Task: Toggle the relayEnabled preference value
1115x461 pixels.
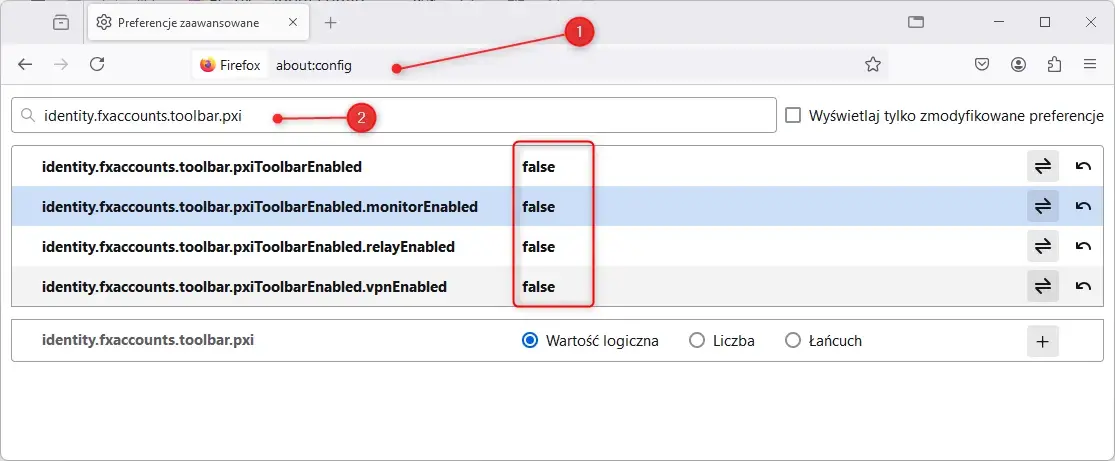Action: (1042, 246)
